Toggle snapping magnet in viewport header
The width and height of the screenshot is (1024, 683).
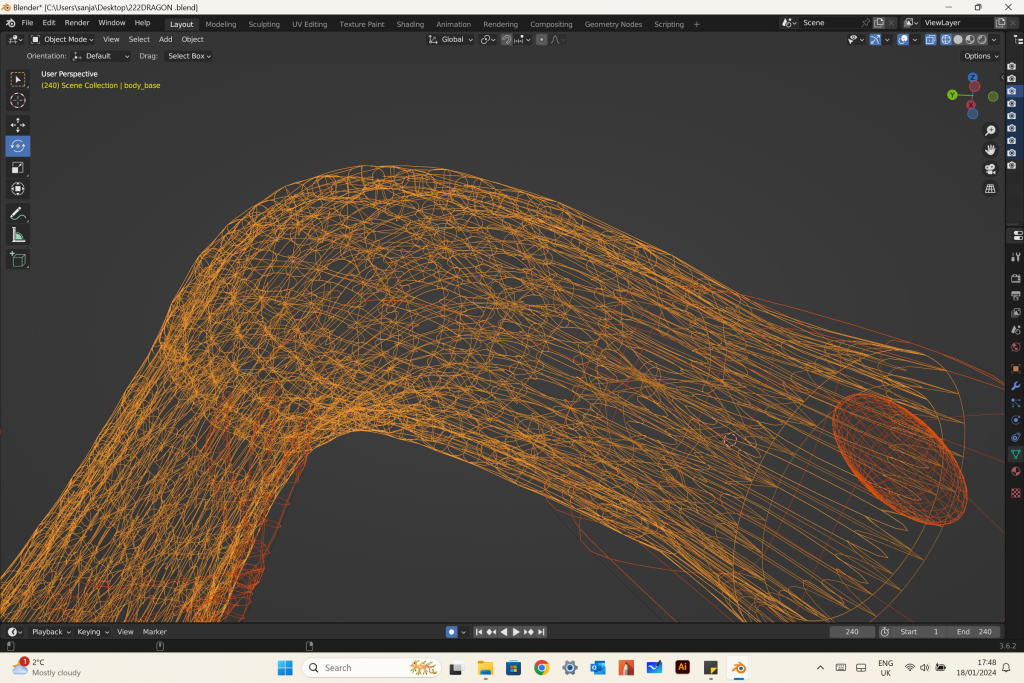click(x=506, y=40)
